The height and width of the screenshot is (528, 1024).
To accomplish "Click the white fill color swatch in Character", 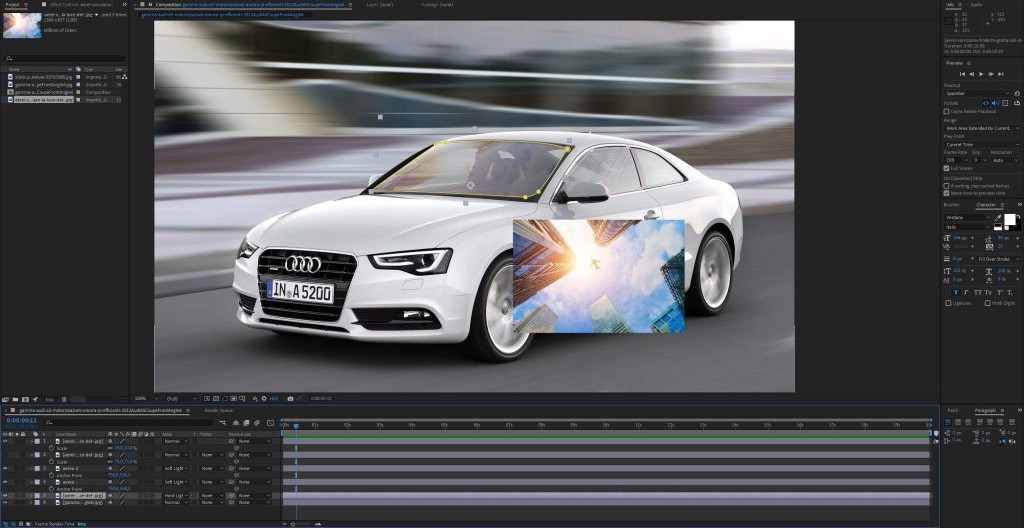I will 1010,220.
